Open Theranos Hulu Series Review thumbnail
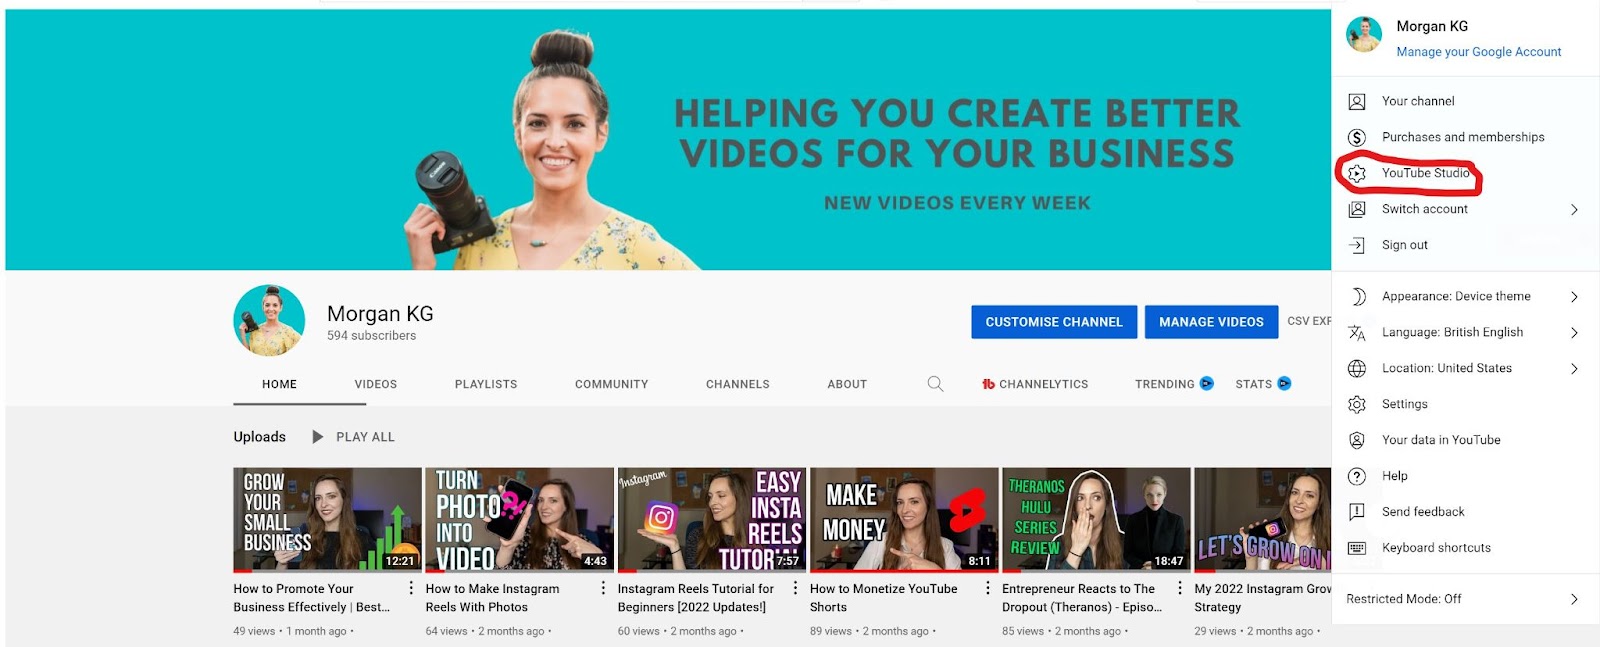1600x647 pixels. pyautogui.click(x=1096, y=520)
